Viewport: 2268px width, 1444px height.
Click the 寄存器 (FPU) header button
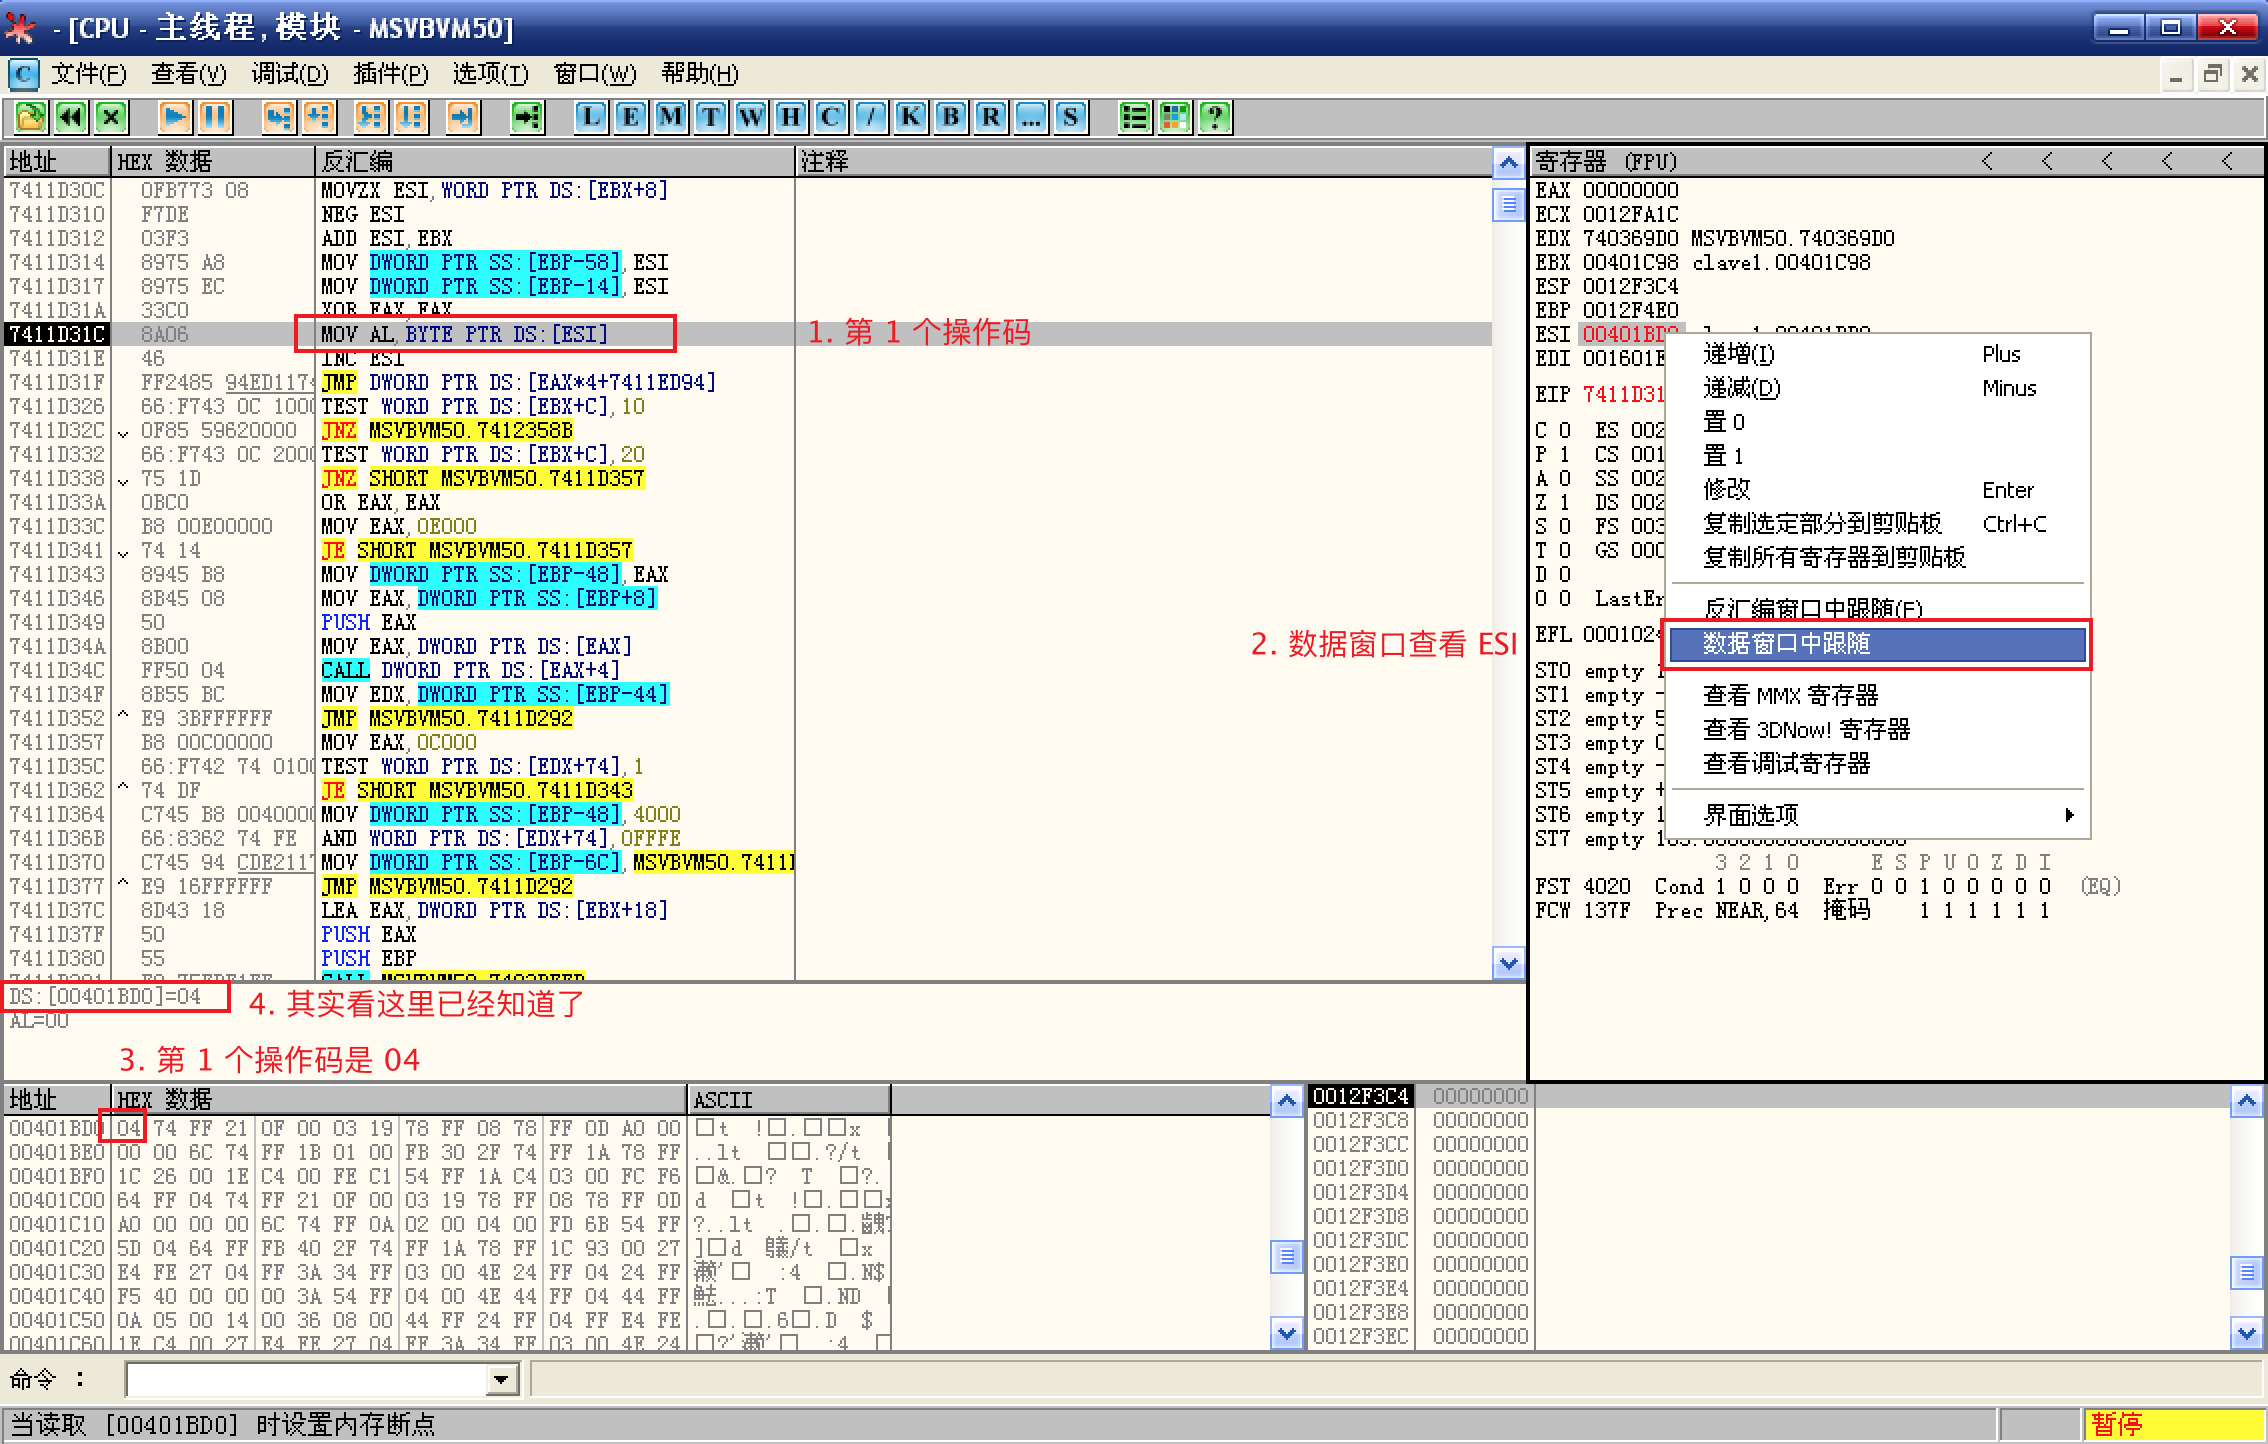pos(1606,162)
